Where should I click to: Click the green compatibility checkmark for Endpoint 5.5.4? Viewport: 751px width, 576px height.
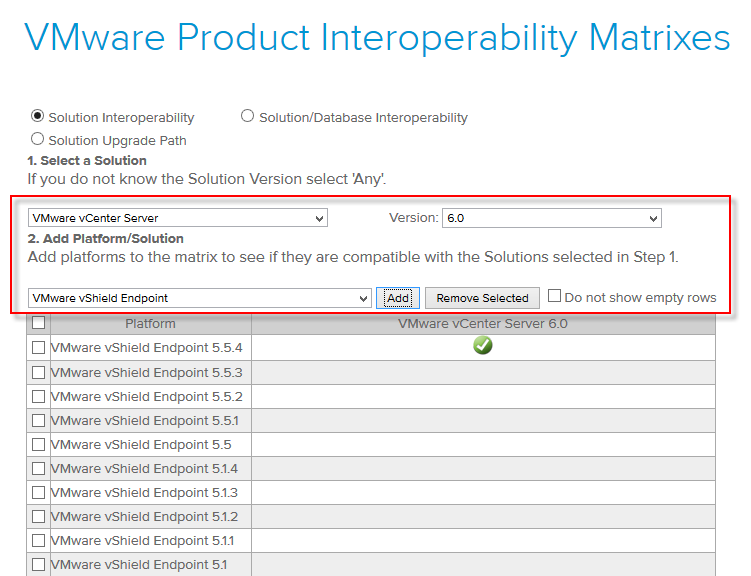pyautogui.click(x=483, y=345)
